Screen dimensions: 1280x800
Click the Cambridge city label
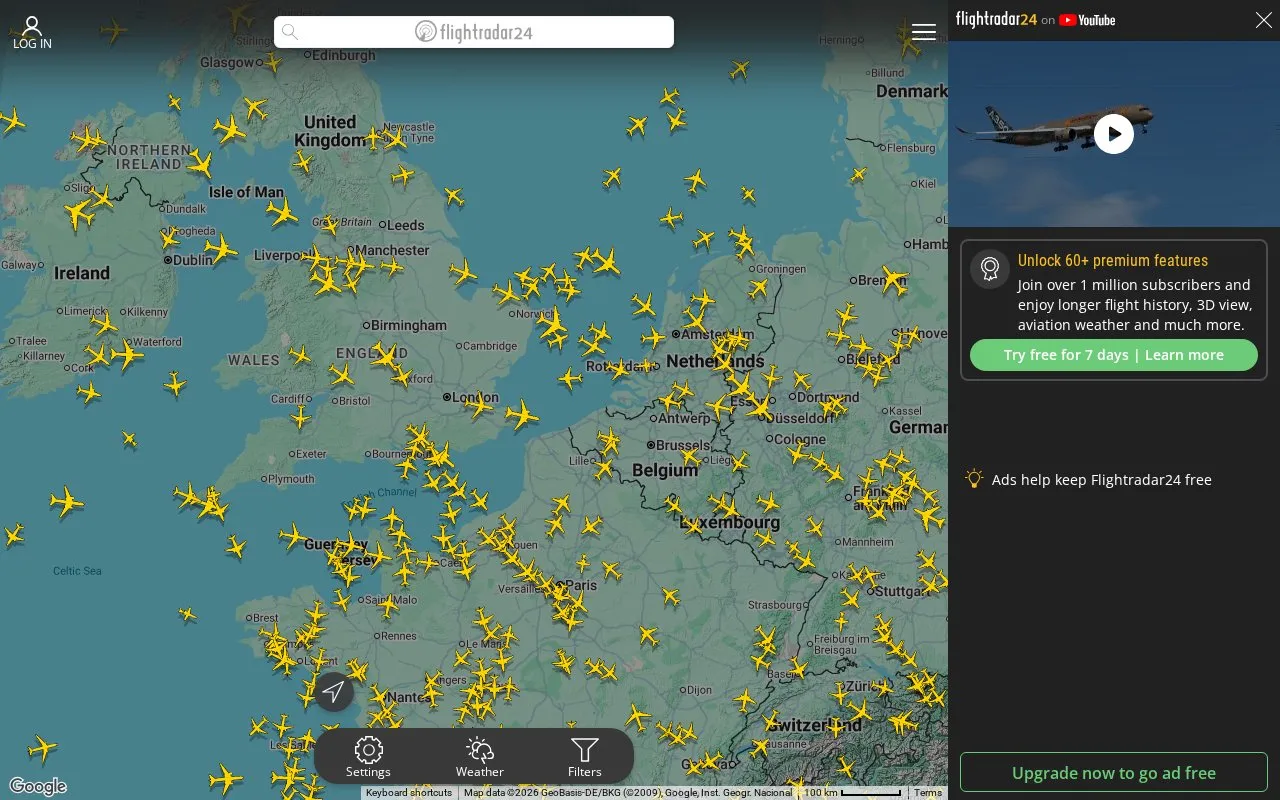pos(489,346)
